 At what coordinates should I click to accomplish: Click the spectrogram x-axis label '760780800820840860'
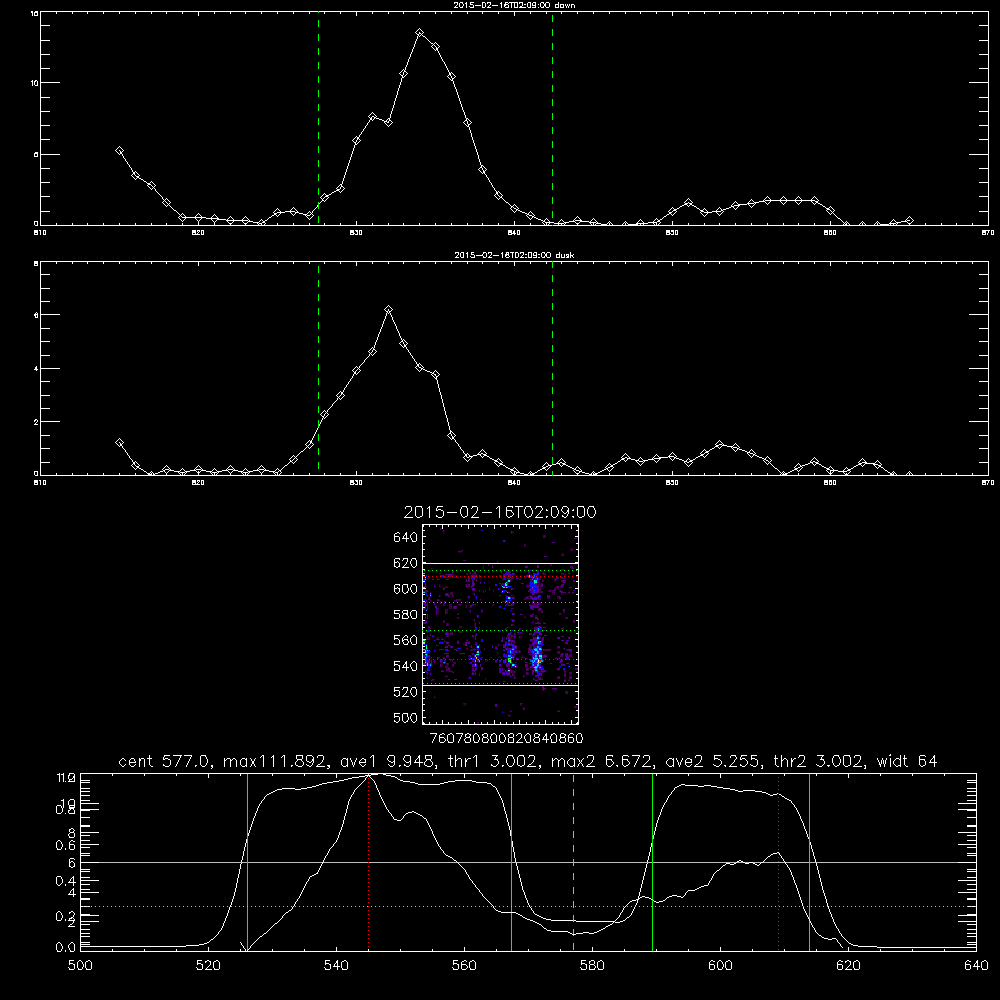click(x=507, y=738)
